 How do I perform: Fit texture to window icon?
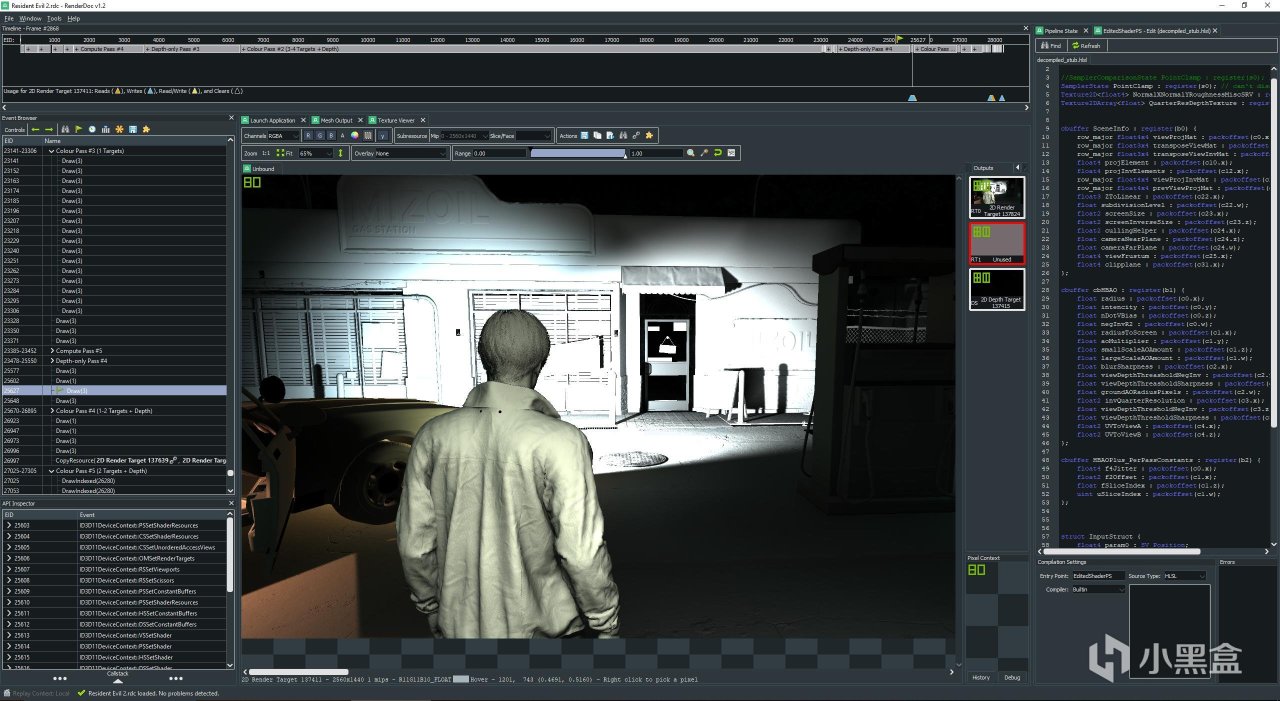pyautogui.click(x=283, y=153)
